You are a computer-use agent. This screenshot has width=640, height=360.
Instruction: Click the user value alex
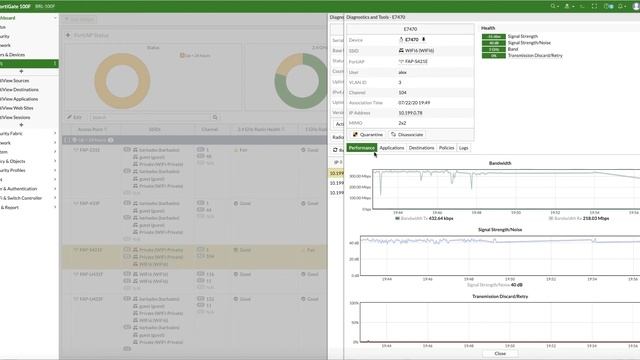coord(402,72)
